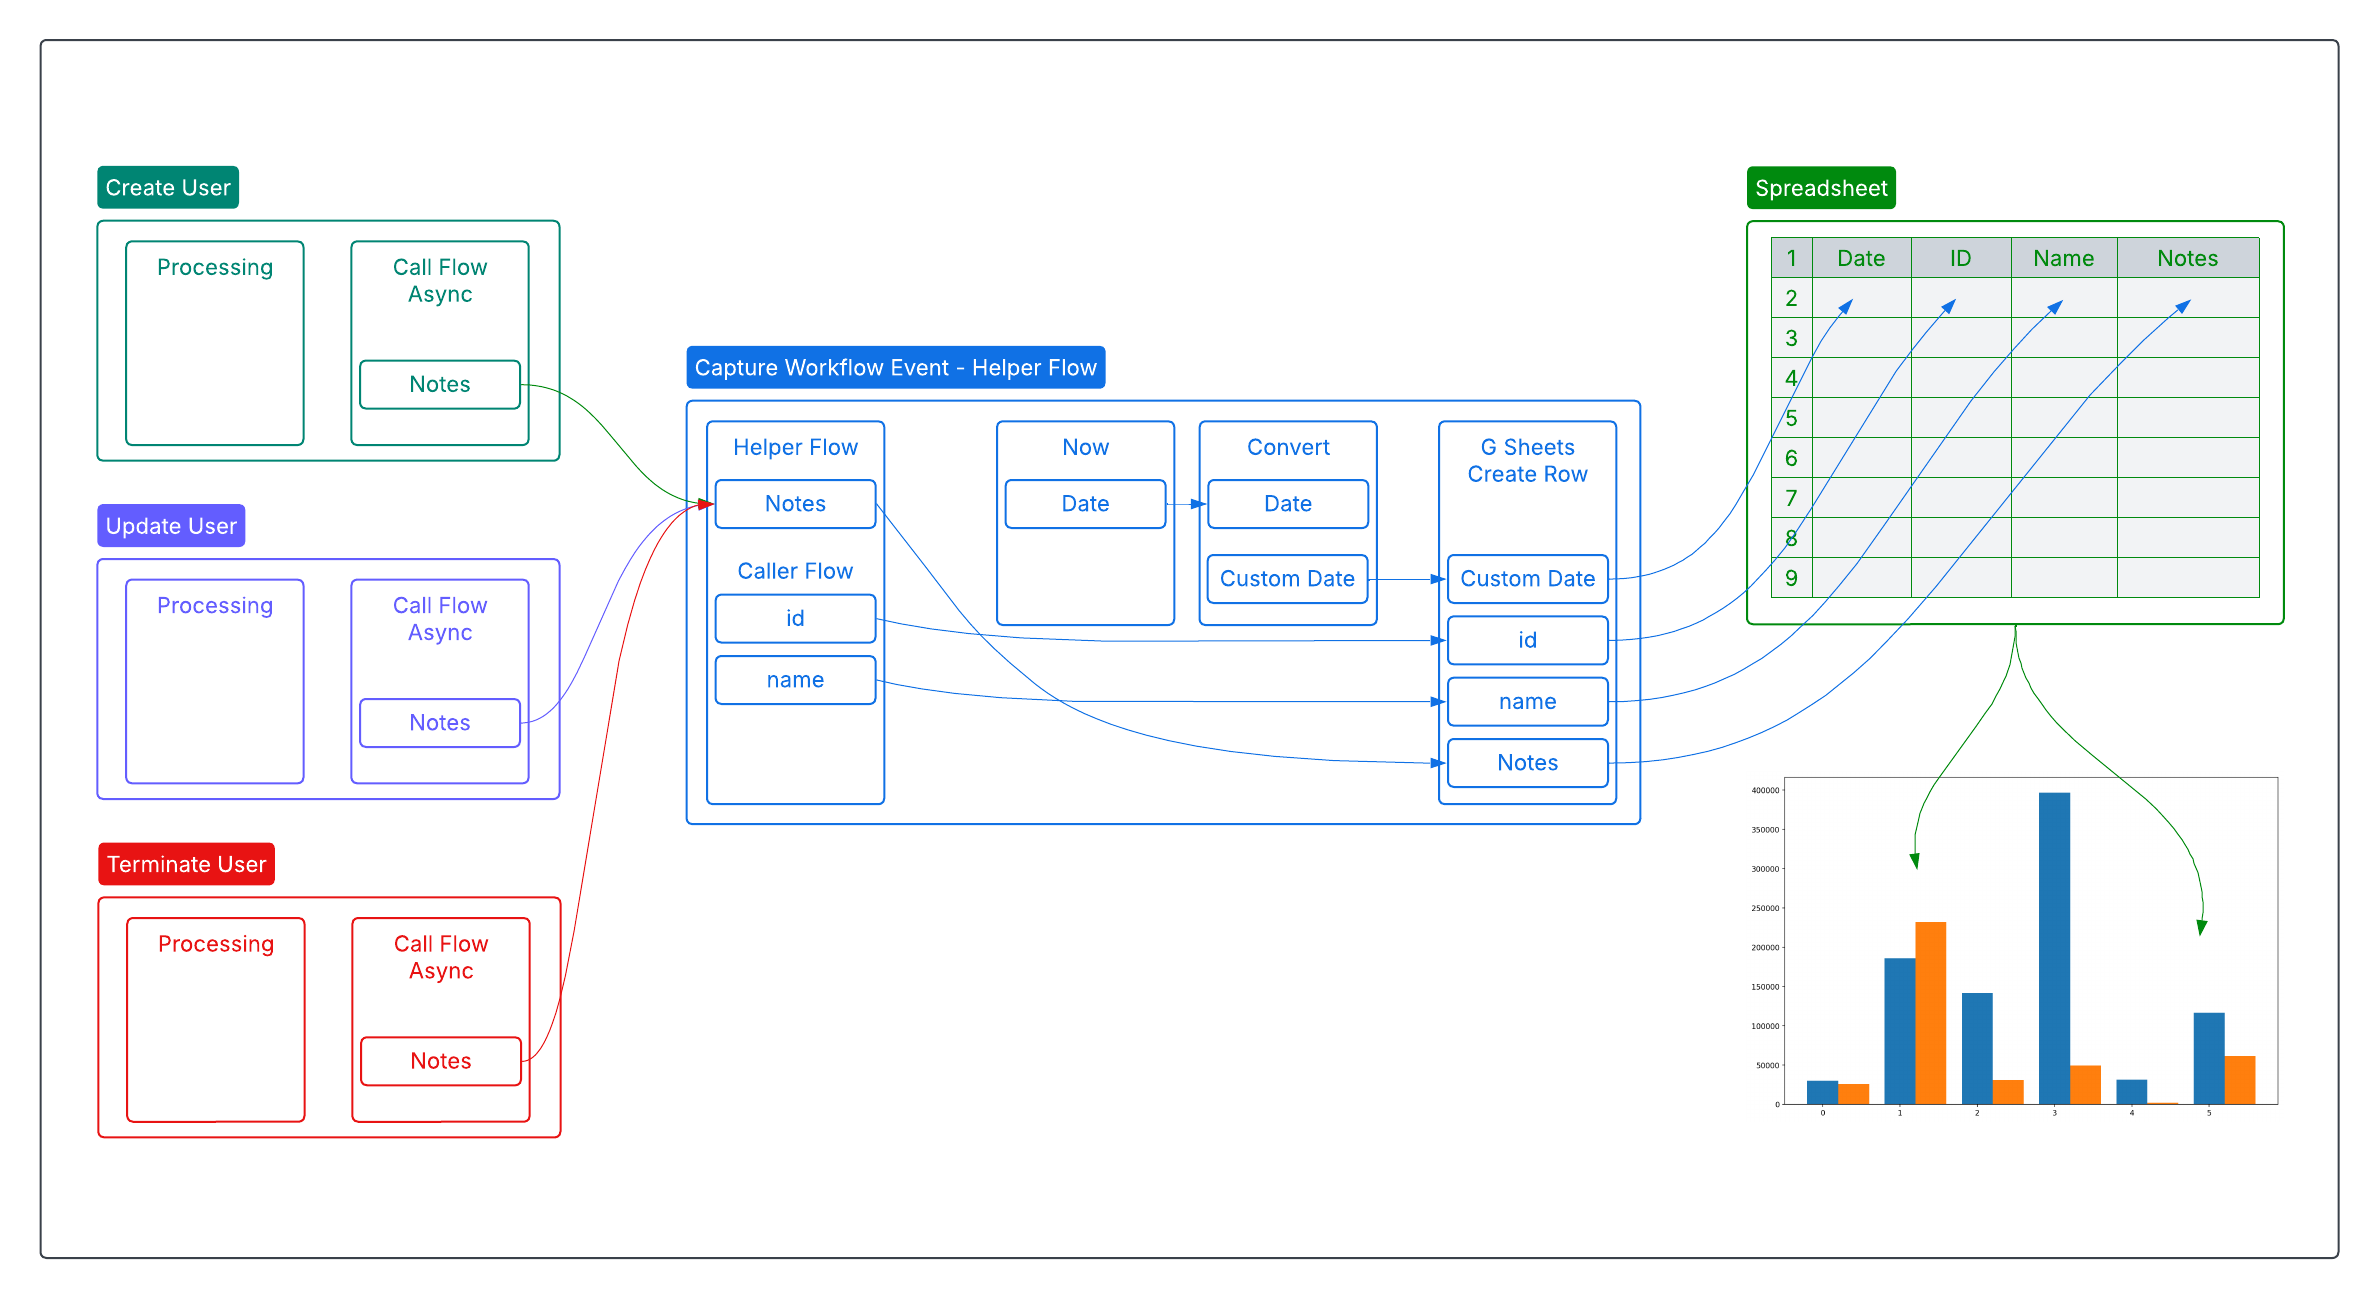Click the Capture Workflow Event title
Image resolution: width=2378 pixels, height=1299 pixels.
click(895, 368)
